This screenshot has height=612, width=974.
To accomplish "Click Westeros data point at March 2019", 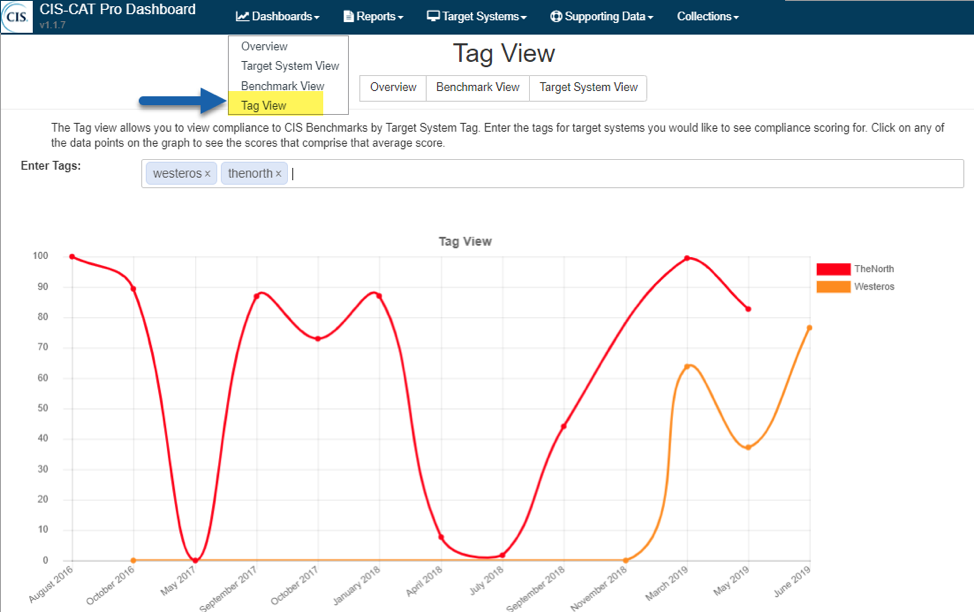I will (687, 367).
